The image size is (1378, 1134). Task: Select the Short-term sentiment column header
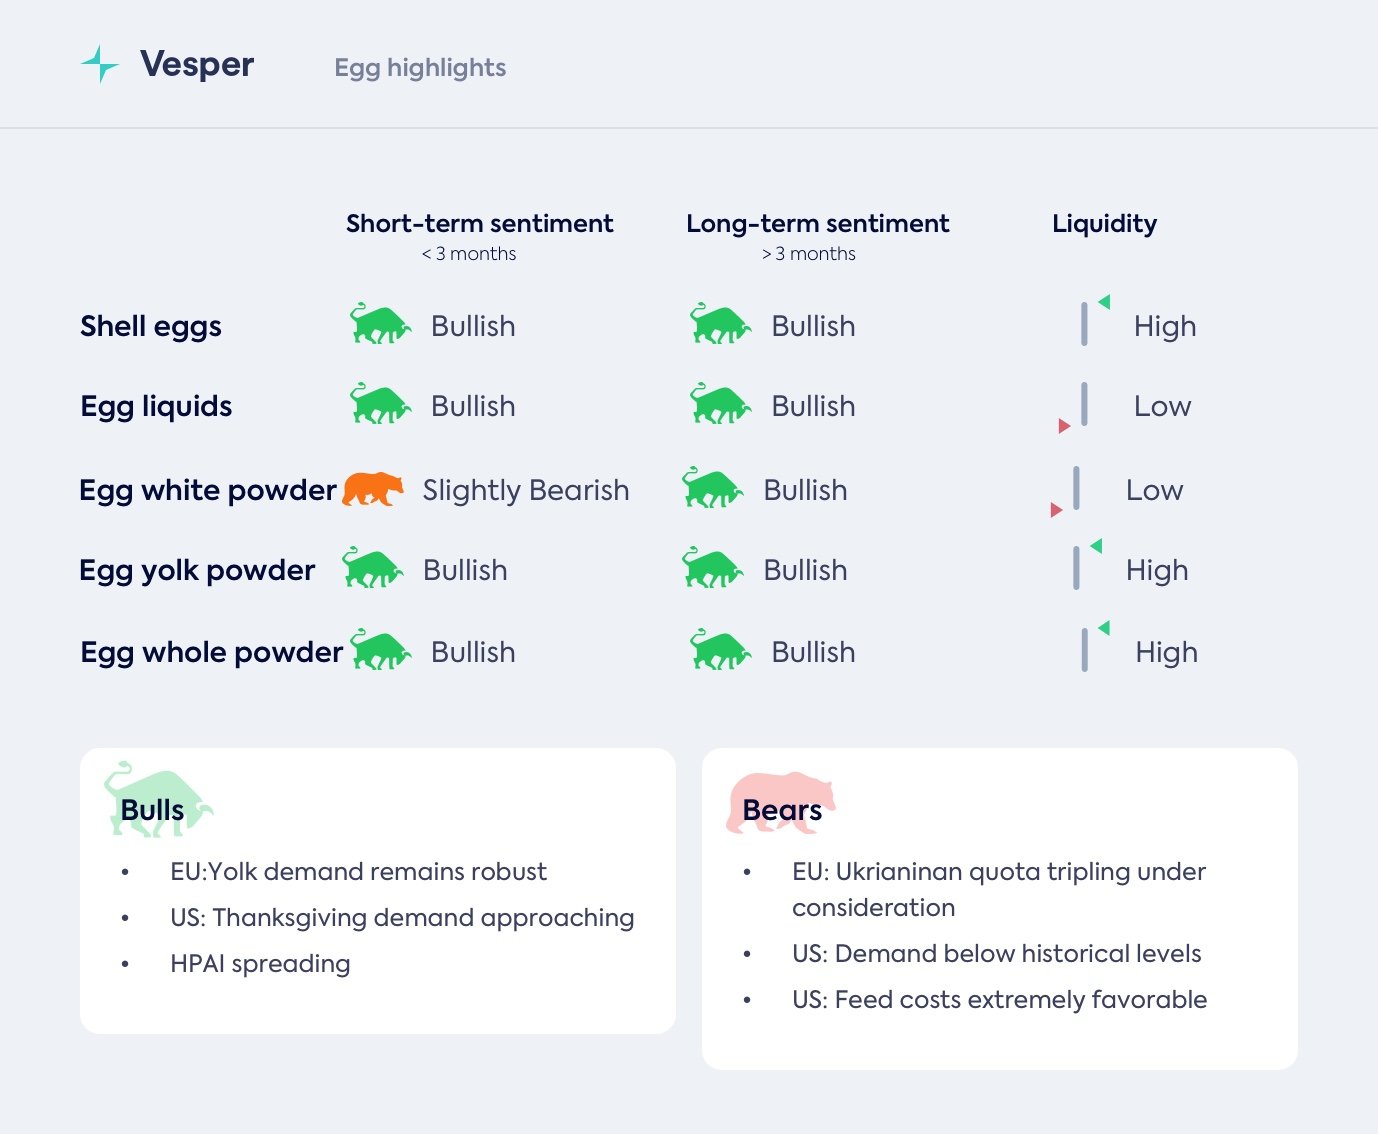click(x=479, y=224)
